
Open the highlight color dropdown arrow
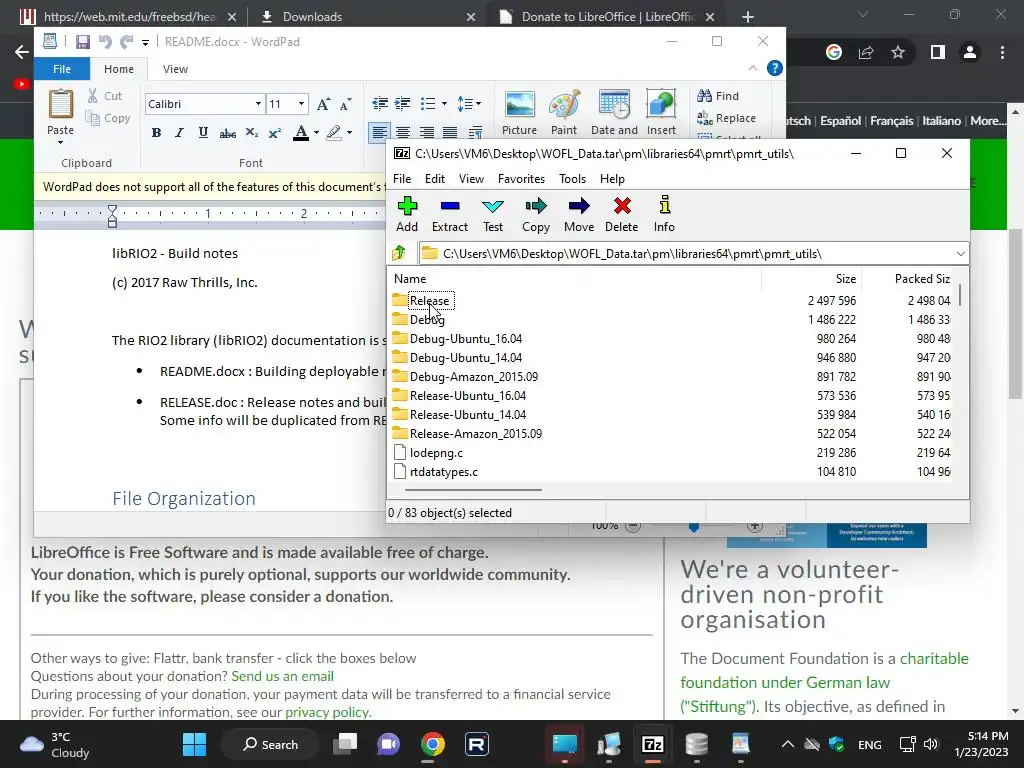pos(349,133)
